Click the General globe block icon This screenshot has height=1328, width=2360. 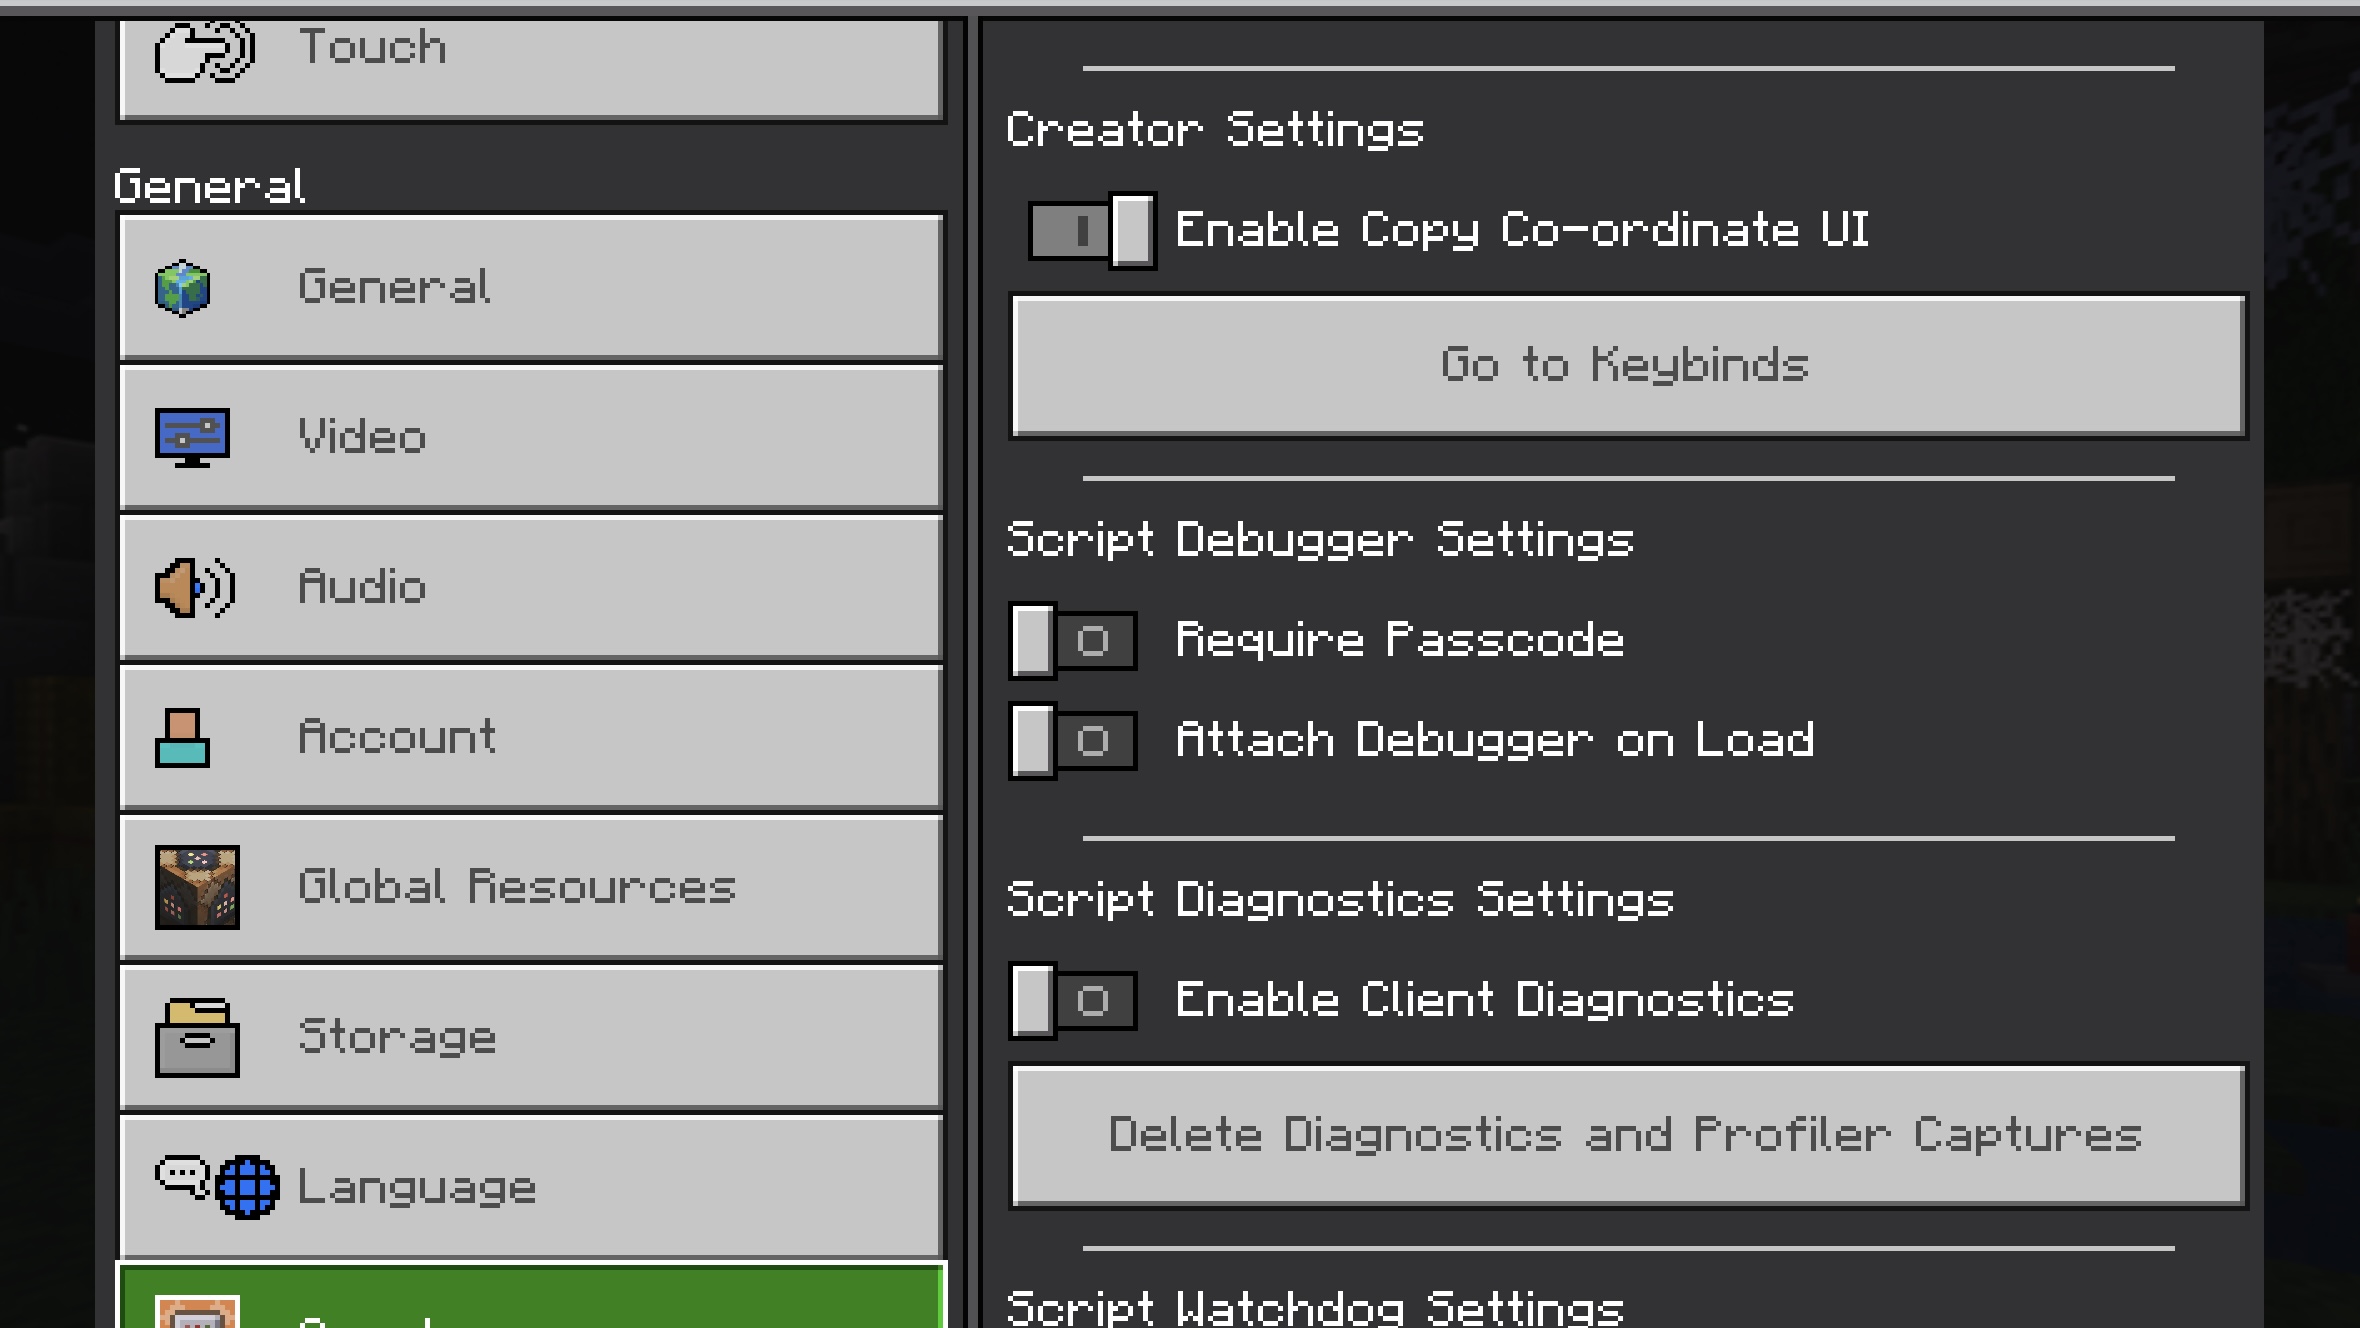click(183, 288)
